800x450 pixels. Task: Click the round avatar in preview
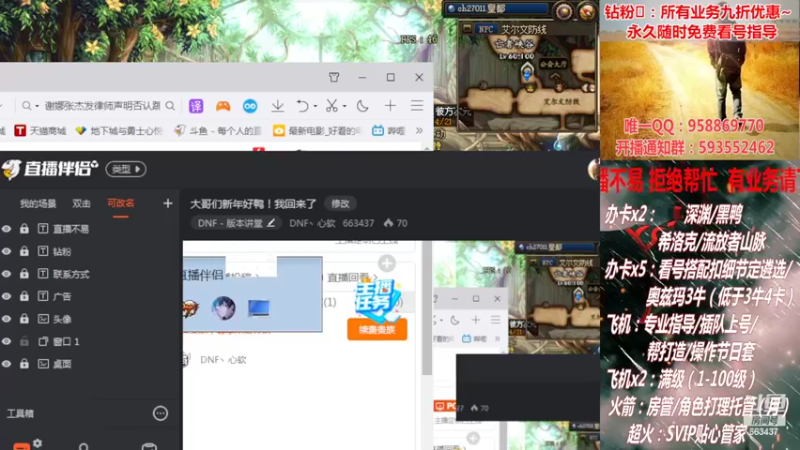[223, 308]
